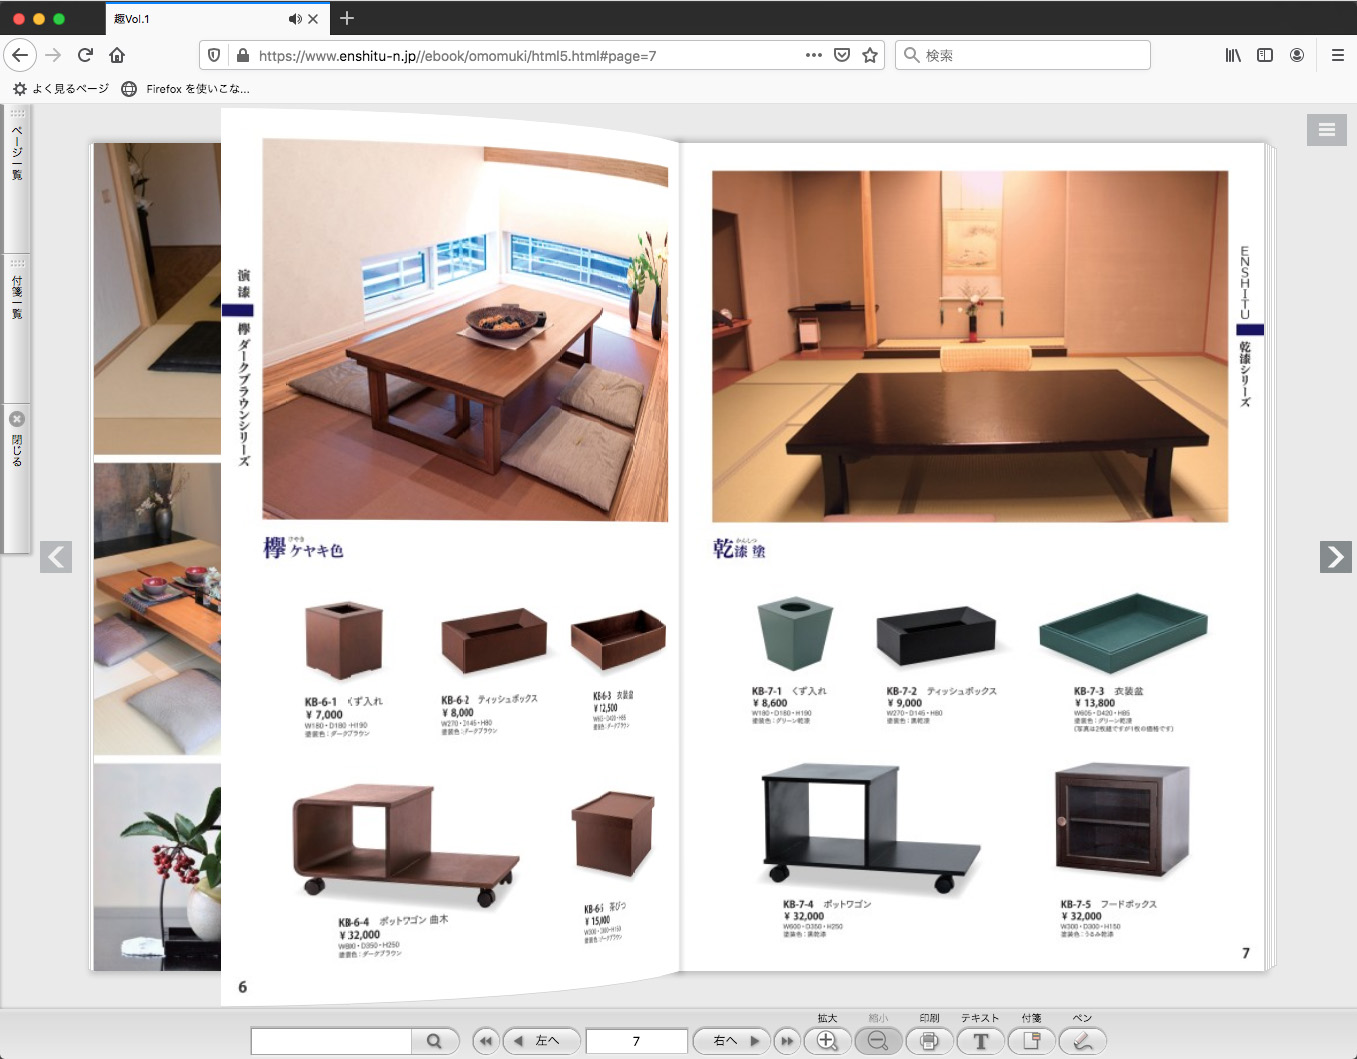Viewport: 1357px width, 1059px height.
Task: Click the 印刷 print icon
Action: pyautogui.click(x=929, y=1041)
